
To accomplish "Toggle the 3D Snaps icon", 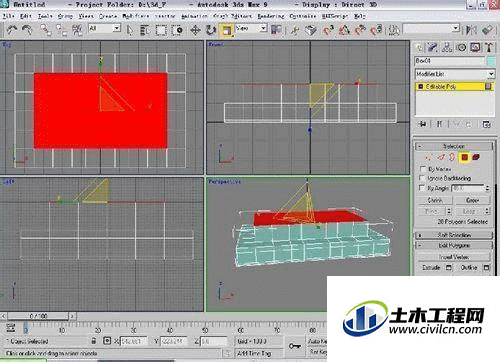I will pos(328,30).
